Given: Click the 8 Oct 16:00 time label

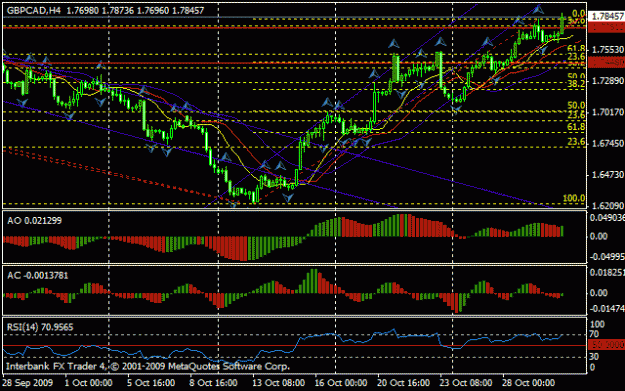Looking at the screenshot, I should pyautogui.click(x=214, y=383).
